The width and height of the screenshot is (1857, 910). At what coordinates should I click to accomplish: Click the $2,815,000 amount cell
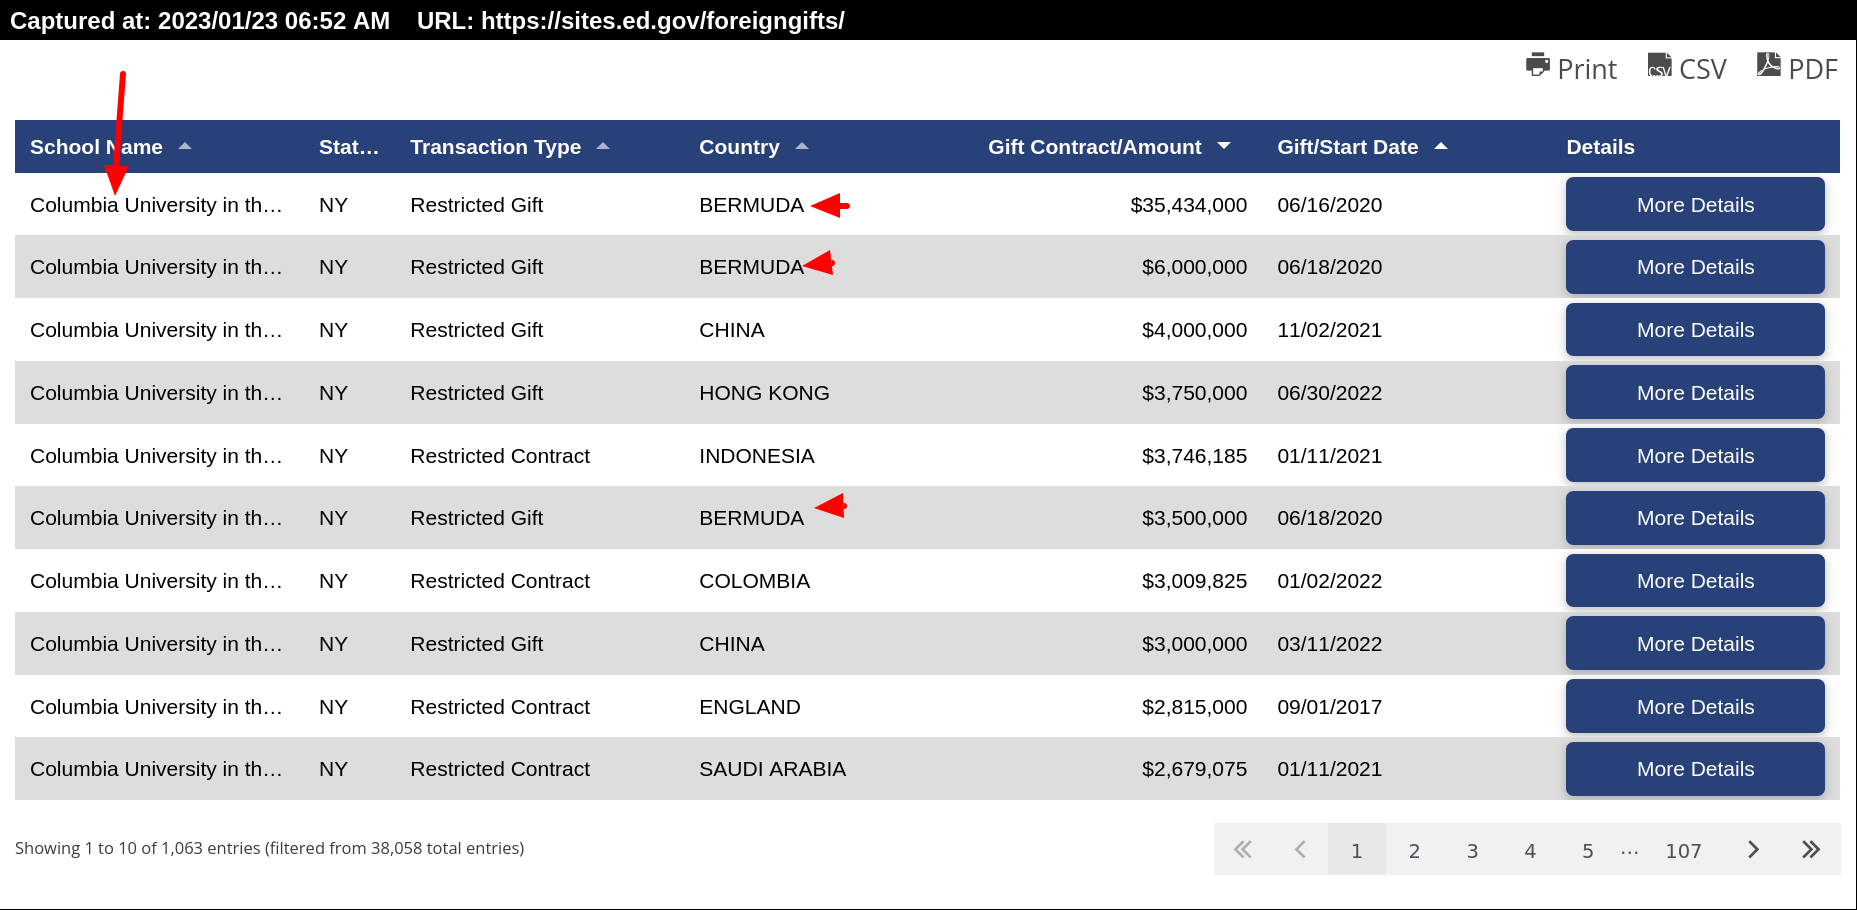click(1194, 707)
